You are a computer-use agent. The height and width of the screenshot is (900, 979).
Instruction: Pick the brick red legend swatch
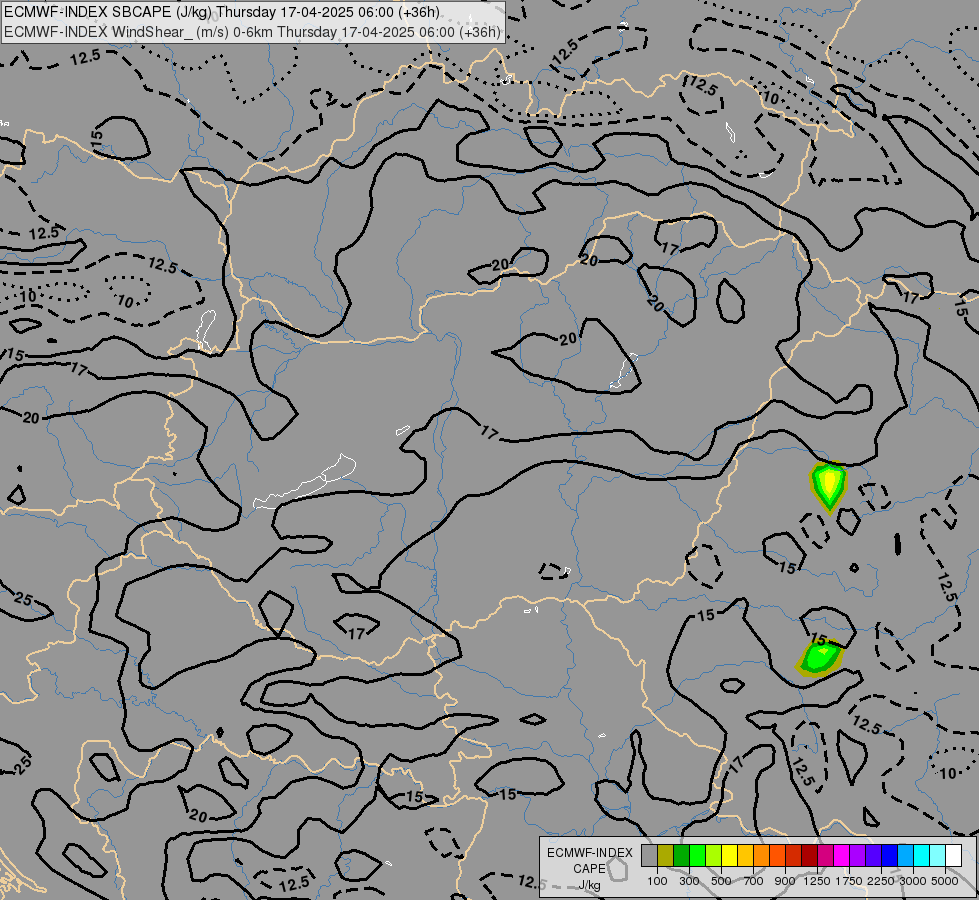[794, 855]
